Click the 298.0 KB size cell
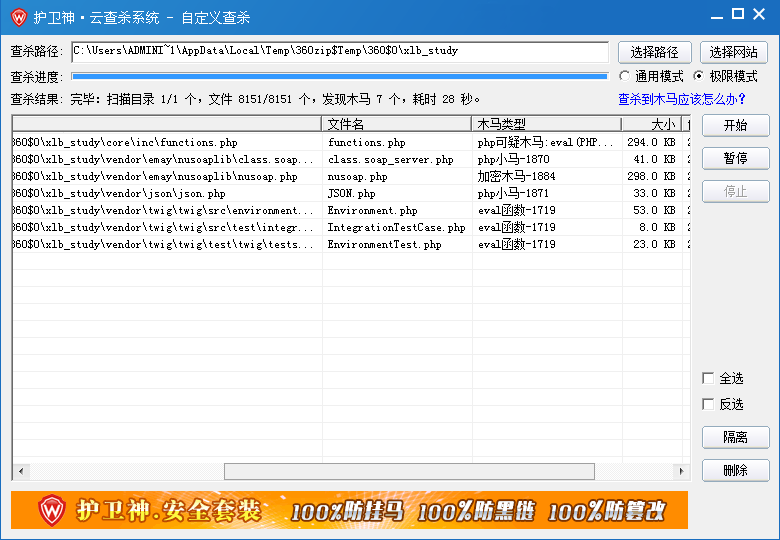Screen dimensions: 780x540 (x=652, y=177)
